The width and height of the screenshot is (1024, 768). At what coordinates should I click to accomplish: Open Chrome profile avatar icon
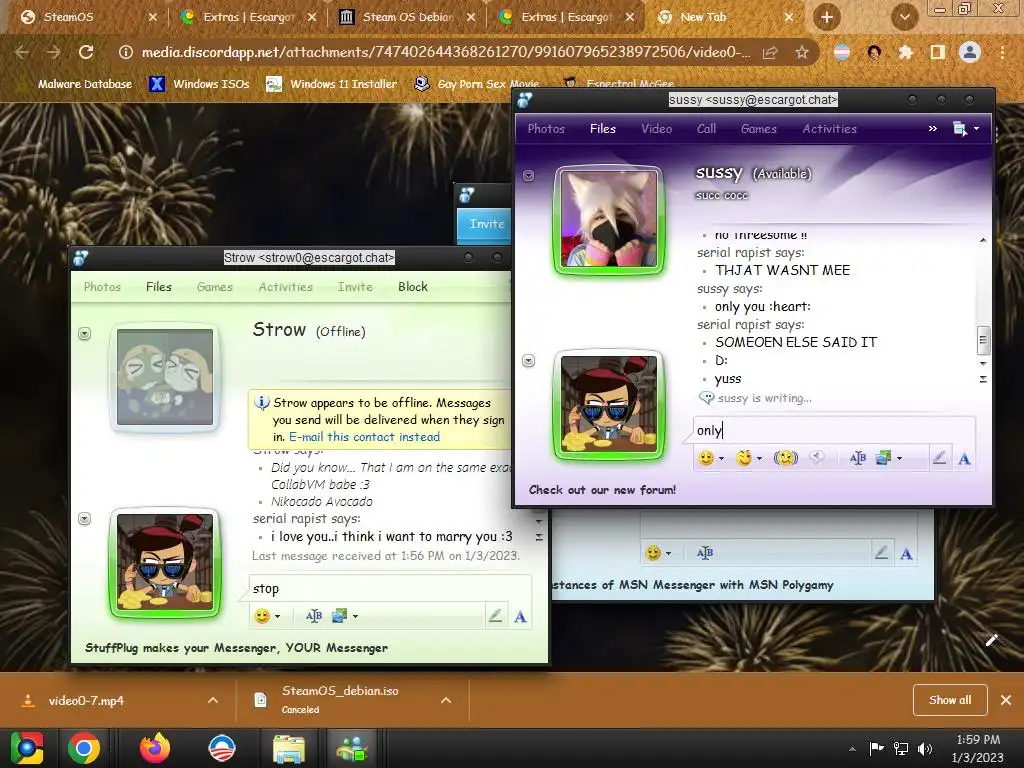click(970, 52)
